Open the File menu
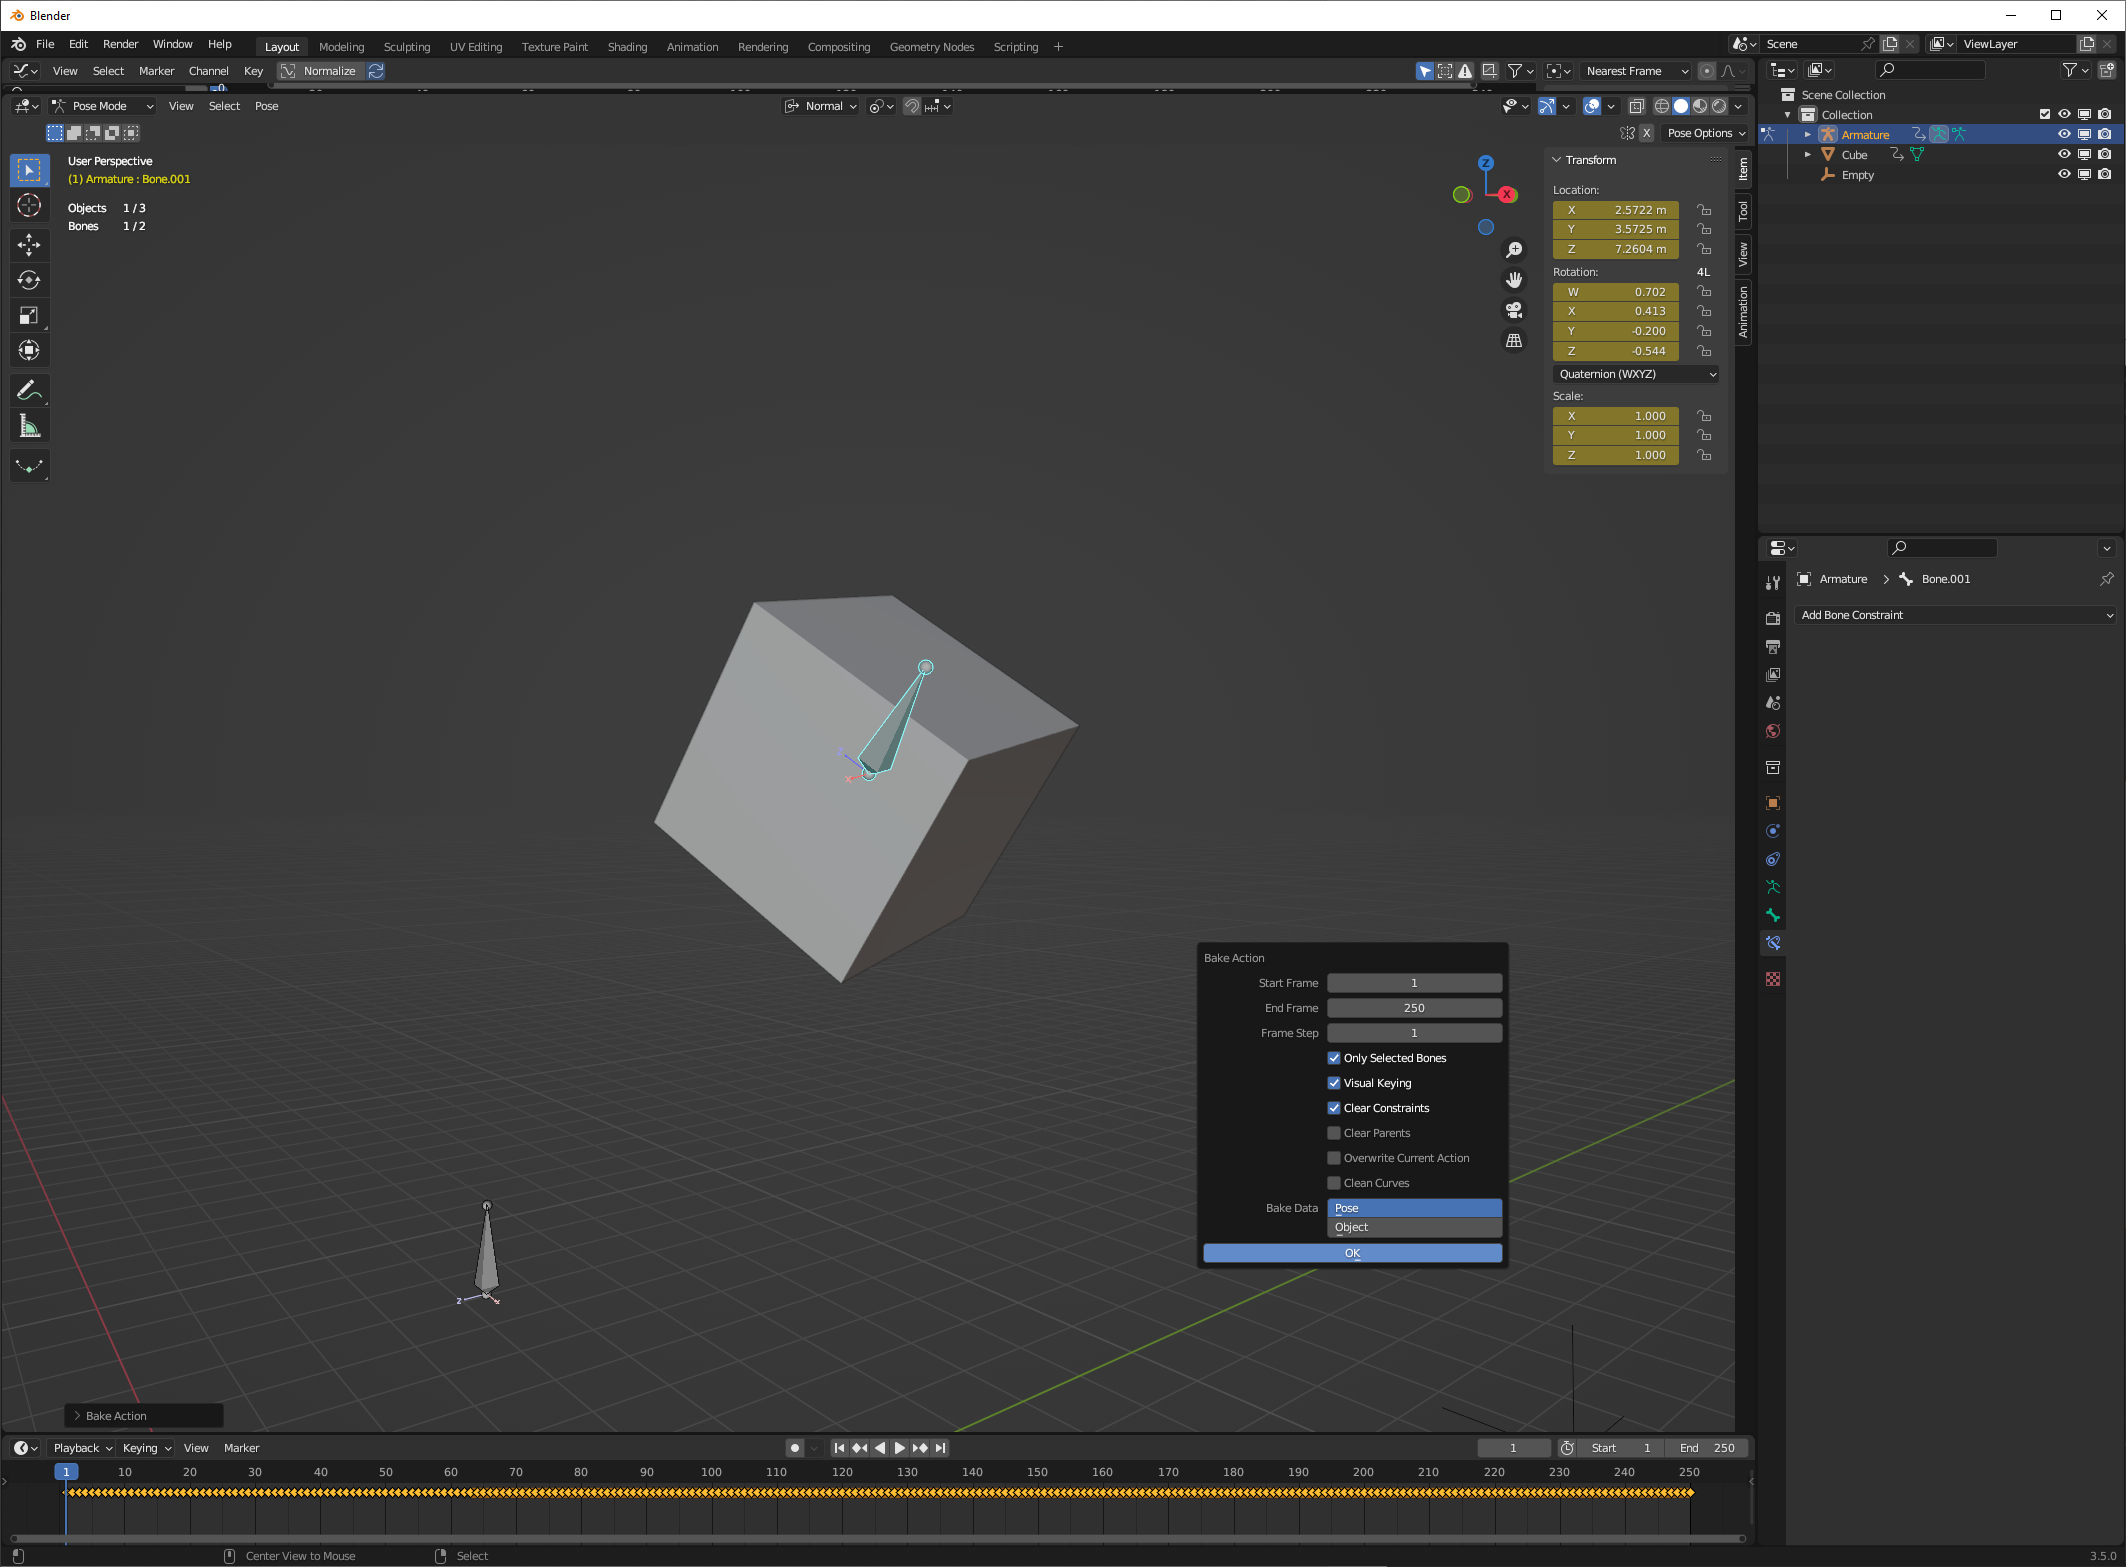The height and width of the screenshot is (1567, 2126). click(45, 44)
